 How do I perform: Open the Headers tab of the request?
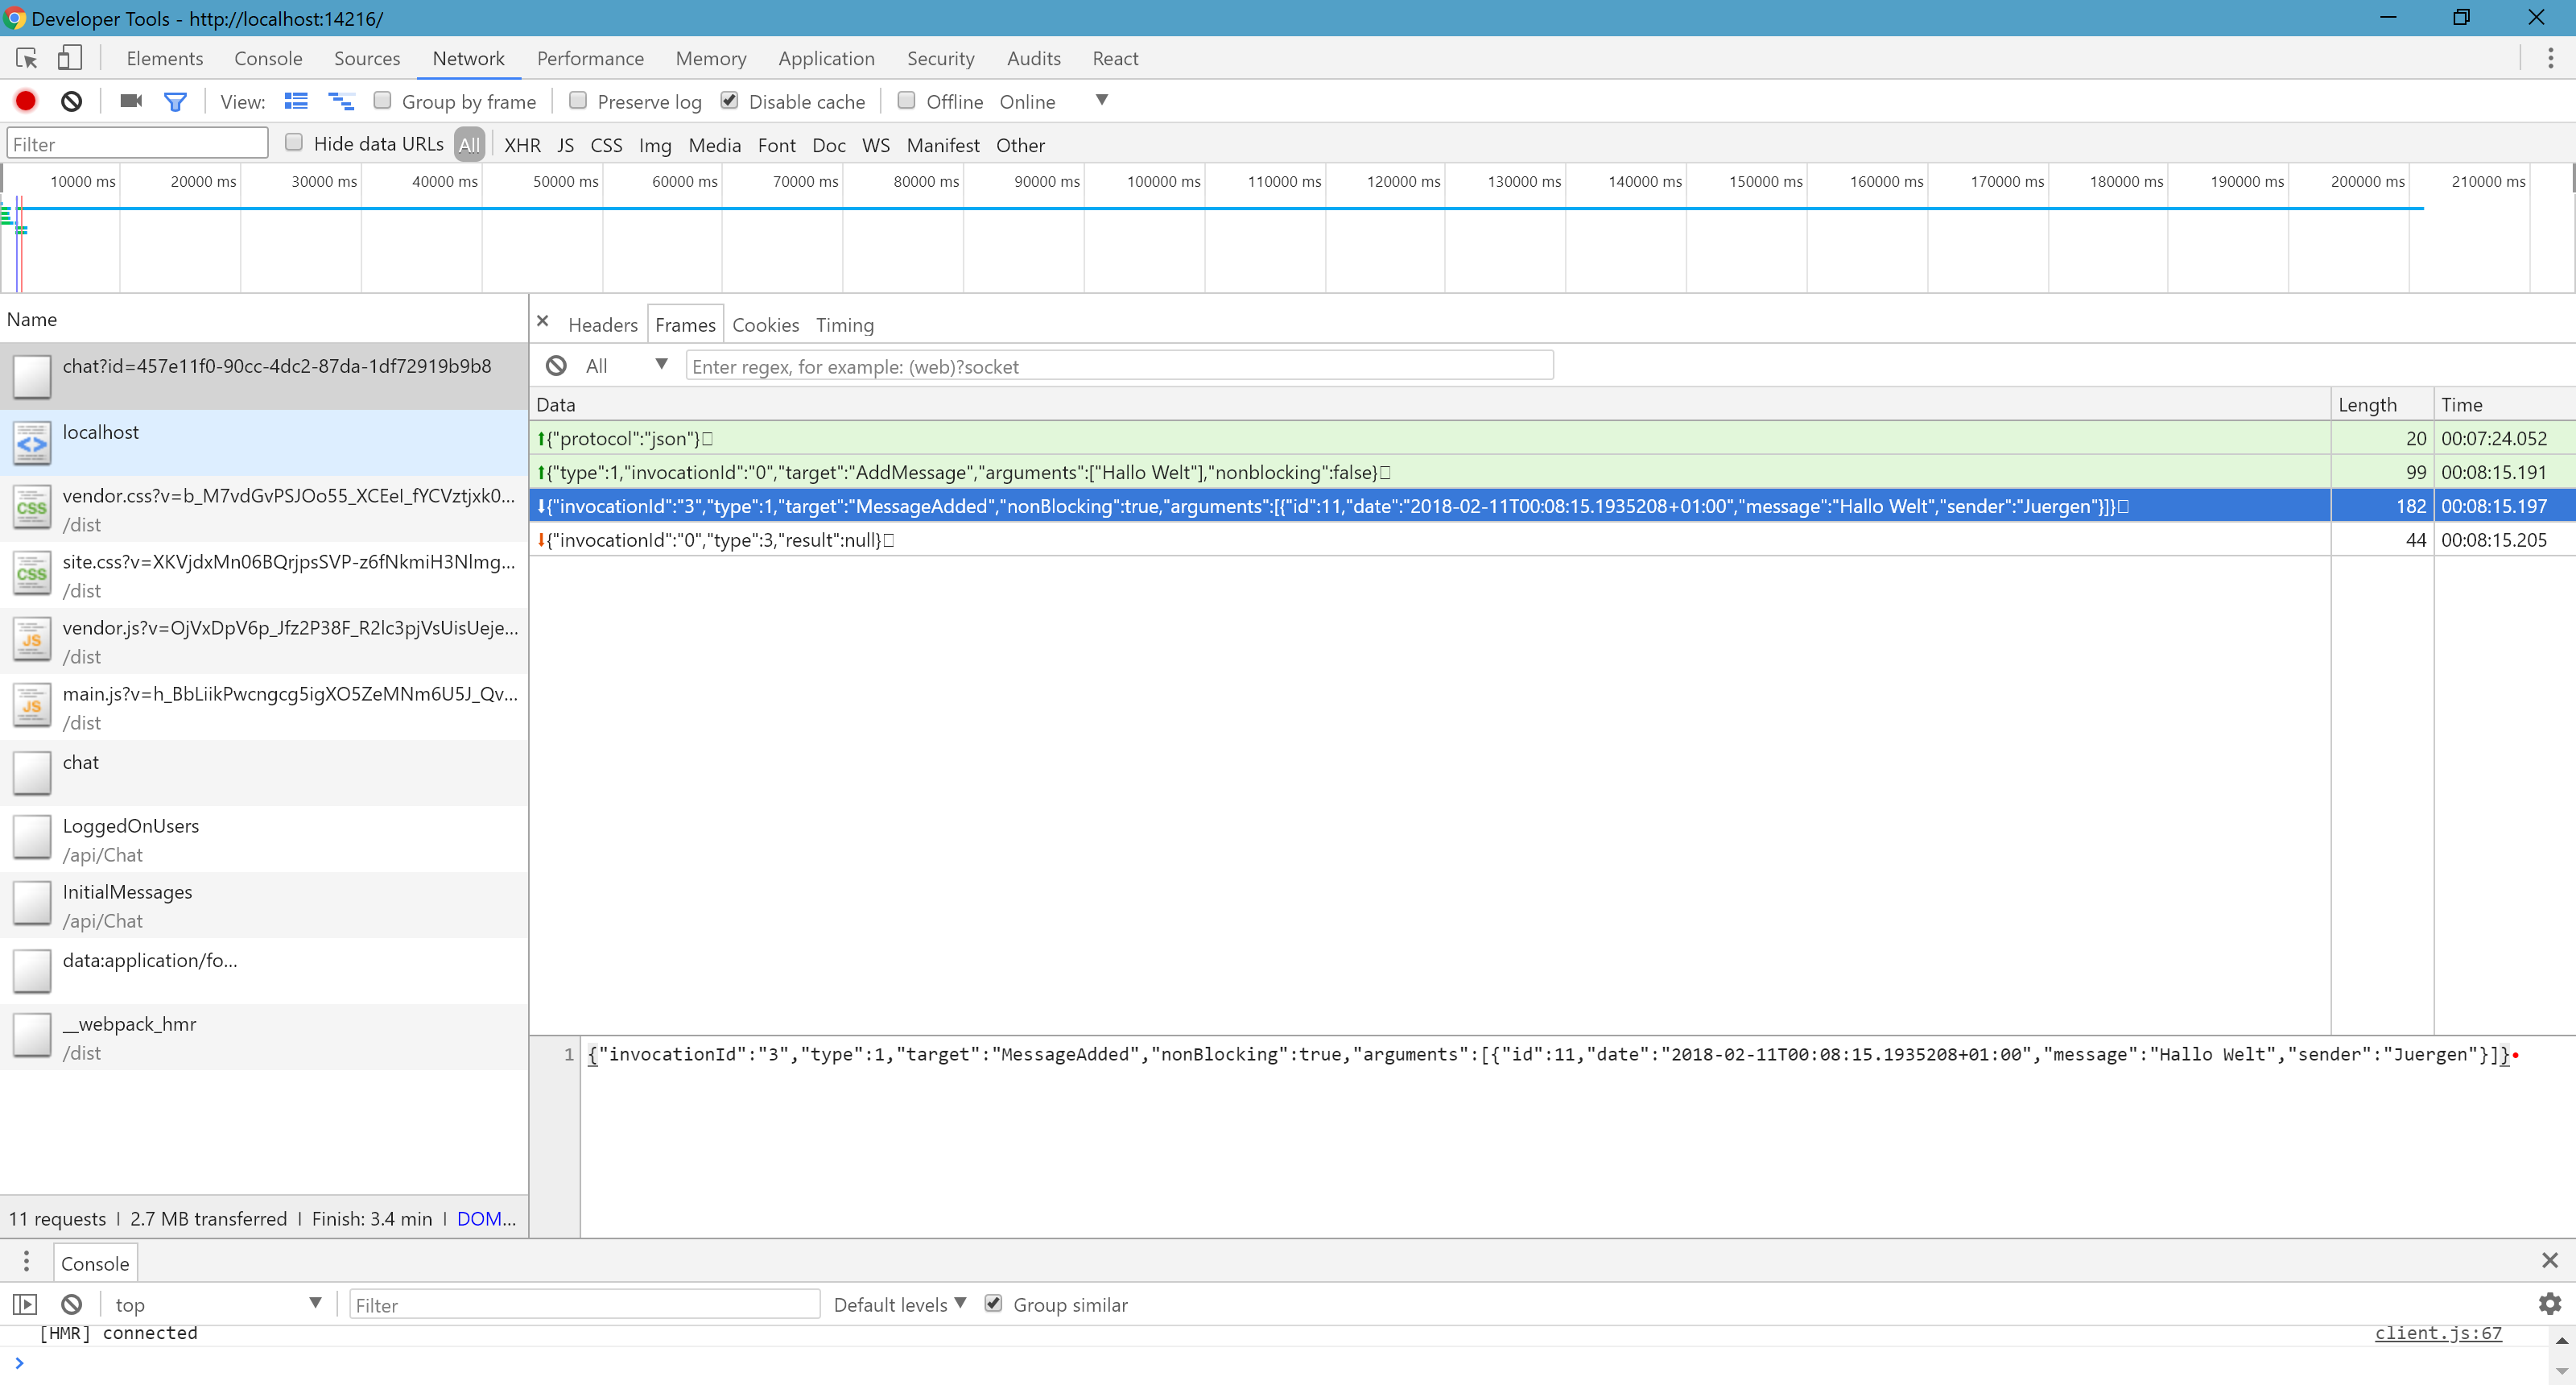602,324
